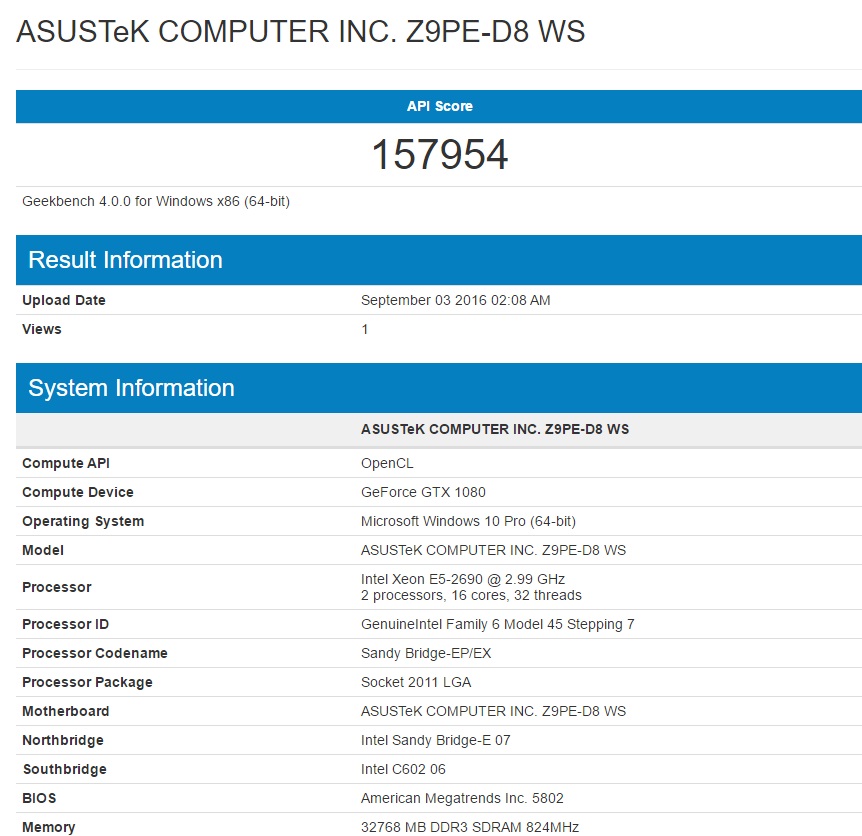The height and width of the screenshot is (836, 862).
Task: Select the score value 157954
Action: (x=439, y=154)
